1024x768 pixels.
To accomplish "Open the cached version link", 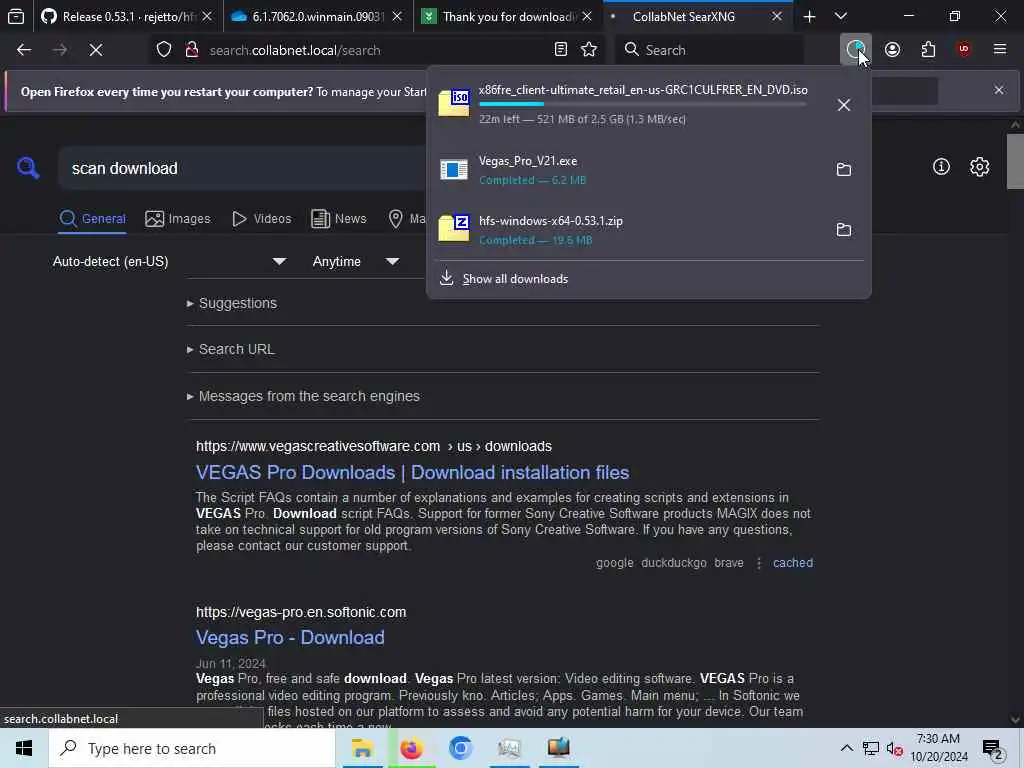I will (x=793, y=563).
